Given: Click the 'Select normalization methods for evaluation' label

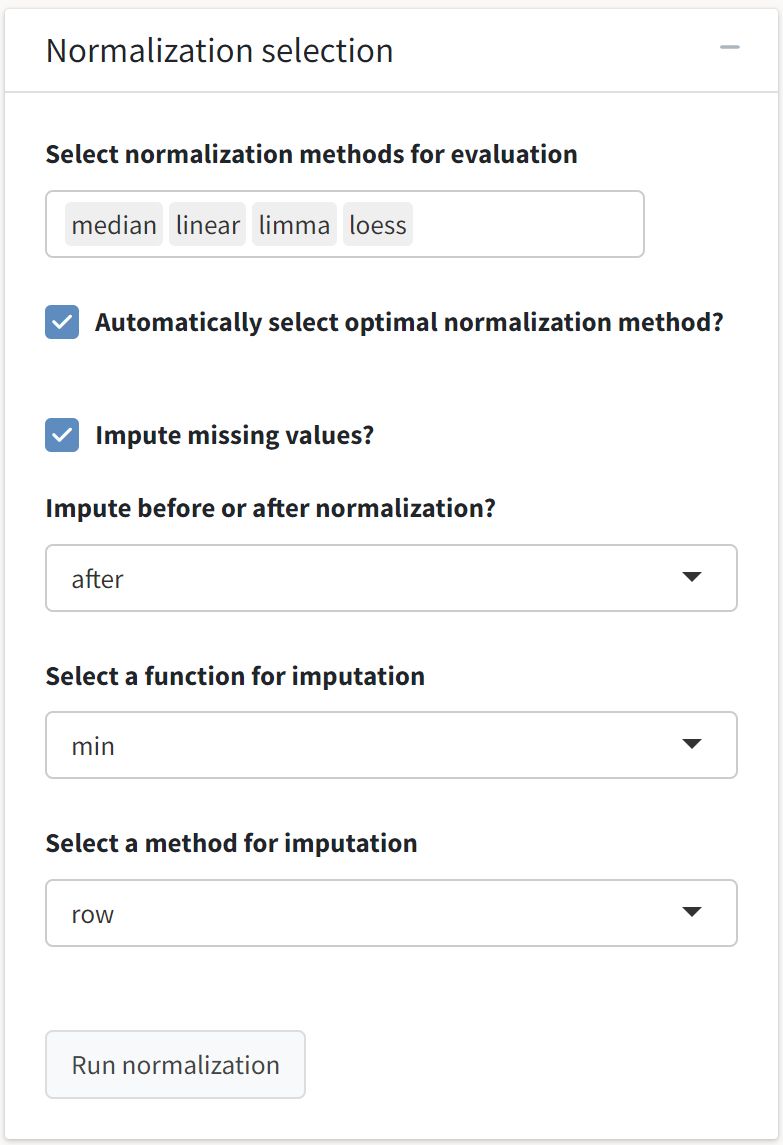Looking at the screenshot, I should pyautogui.click(x=311, y=155).
